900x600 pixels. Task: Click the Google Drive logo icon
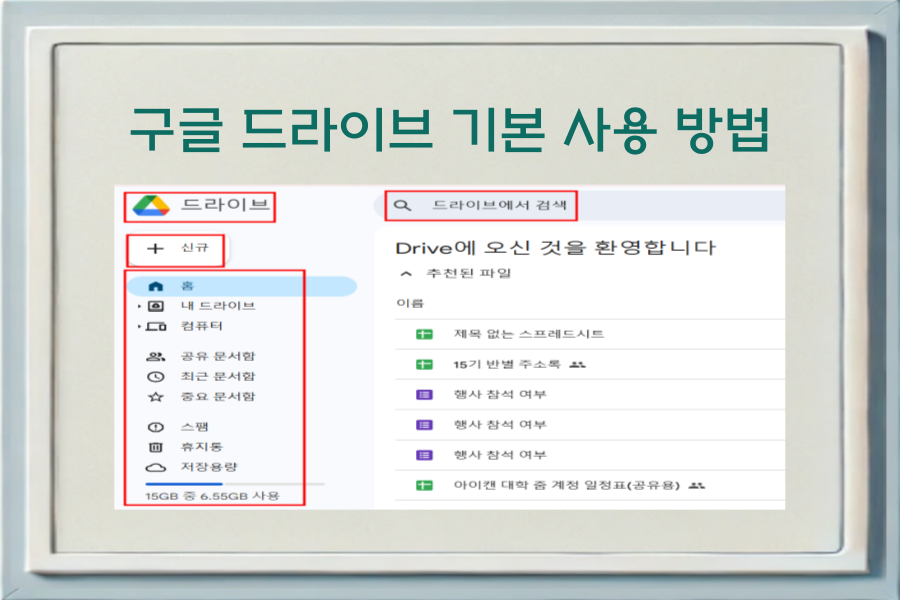coord(151,206)
